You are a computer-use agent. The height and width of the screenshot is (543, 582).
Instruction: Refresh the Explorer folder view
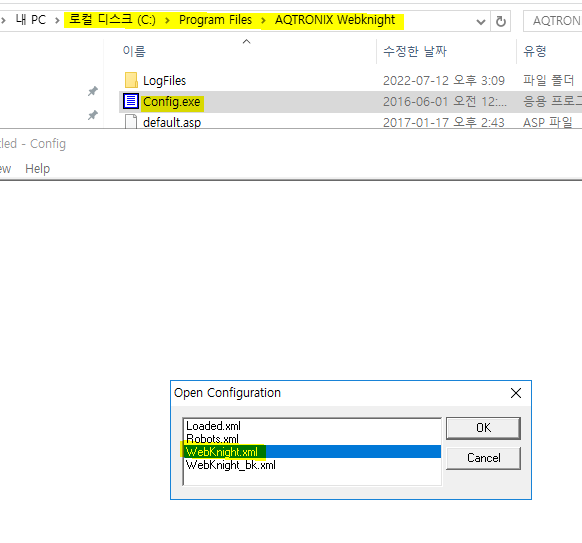[x=501, y=21]
